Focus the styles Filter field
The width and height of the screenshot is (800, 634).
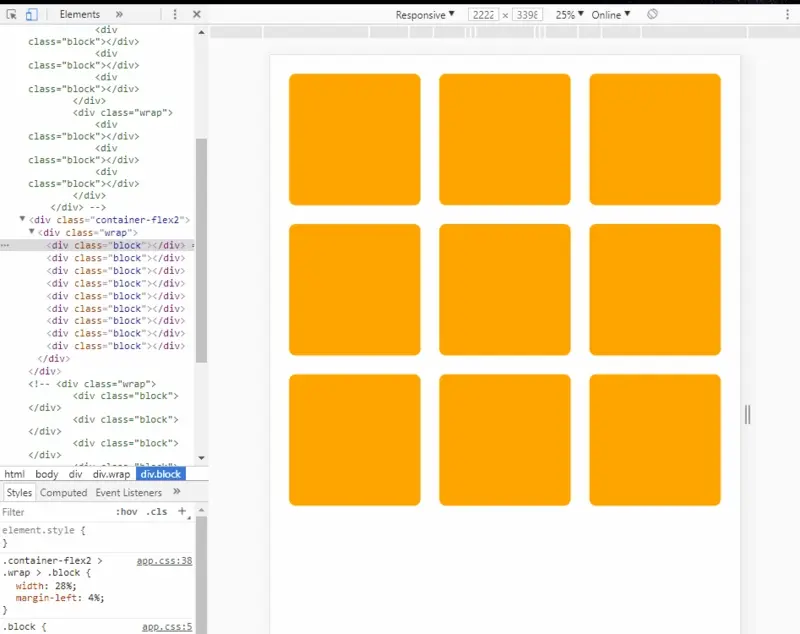[56, 512]
